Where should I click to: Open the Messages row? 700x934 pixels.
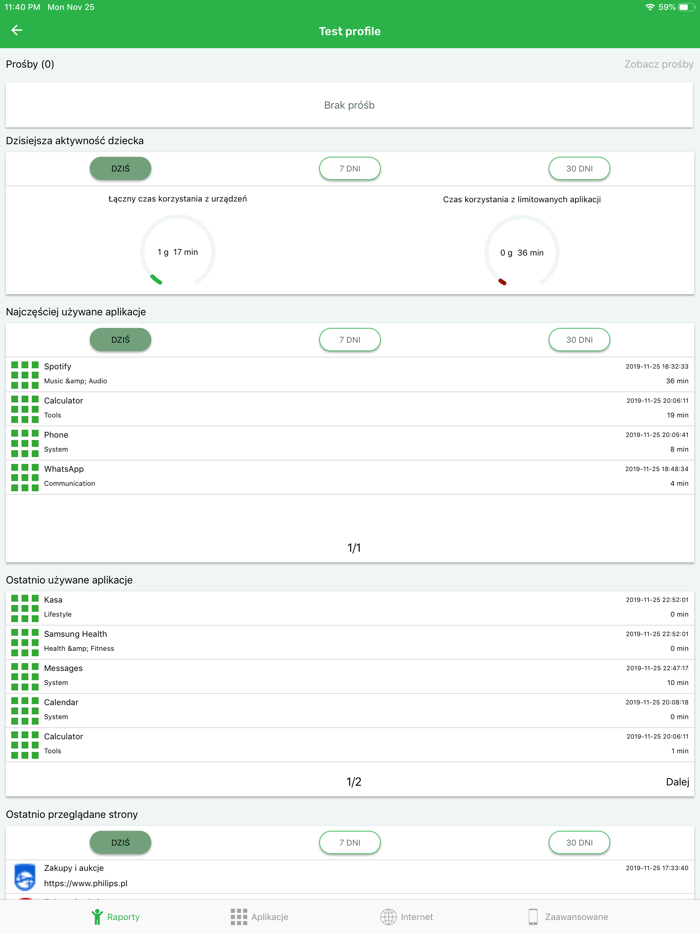(x=350, y=675)
